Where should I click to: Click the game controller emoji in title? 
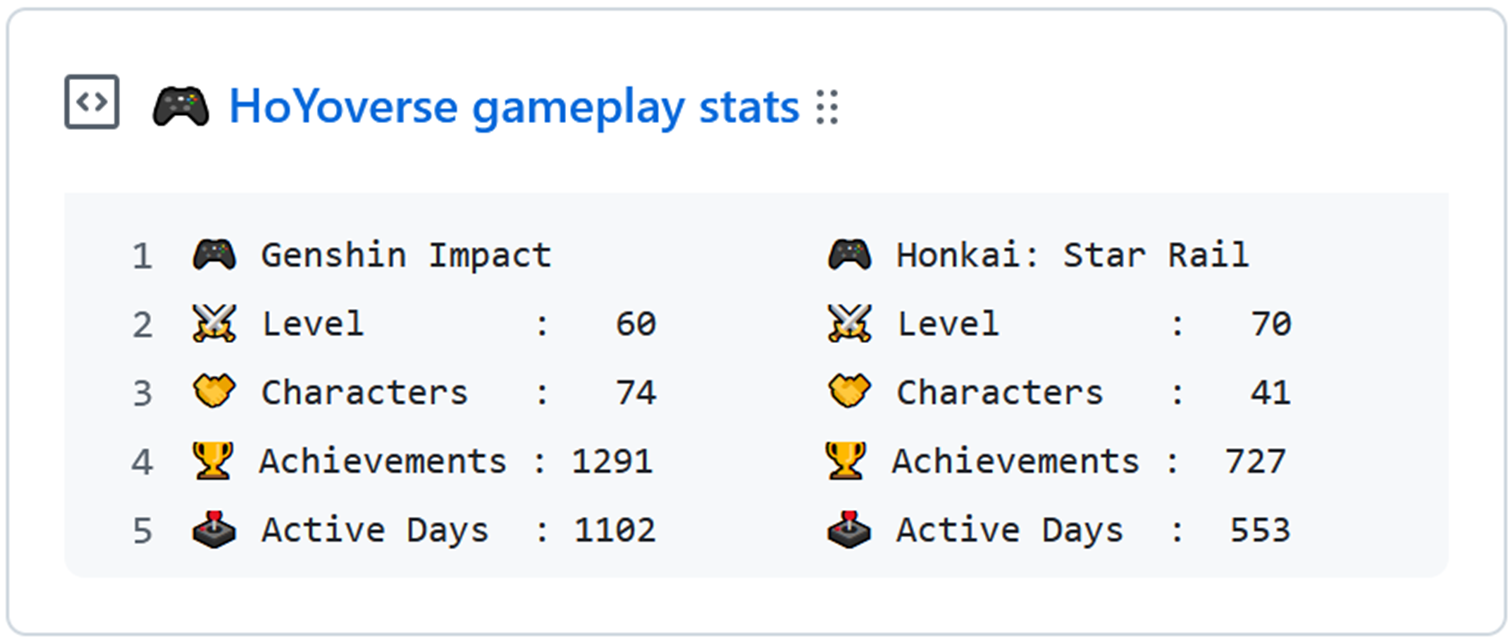tap(180, 106)
